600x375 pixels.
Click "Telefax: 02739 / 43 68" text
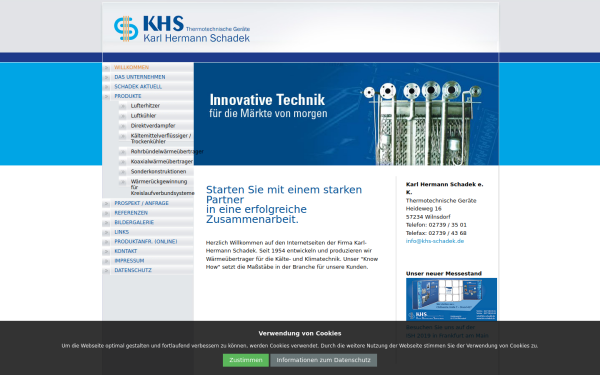pyautogui.click(x=436, y=233)
